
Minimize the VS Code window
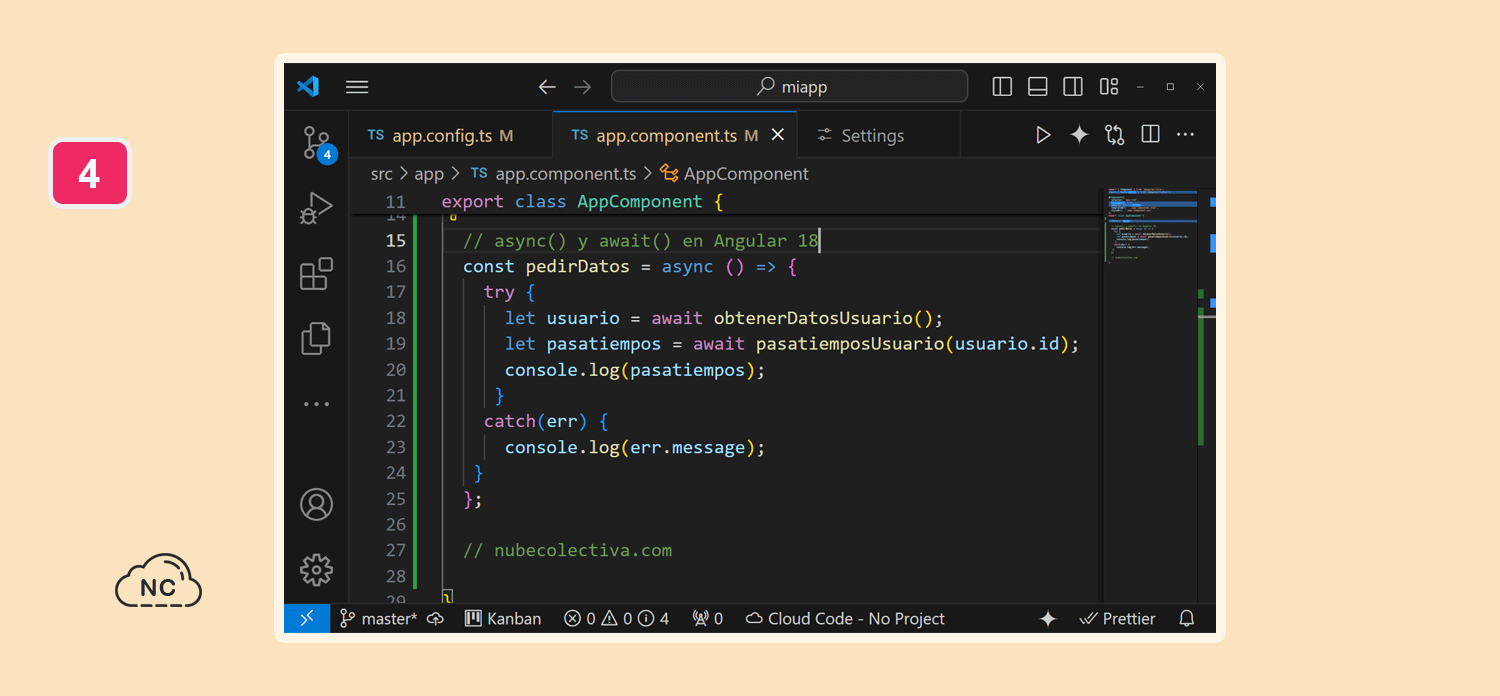(1141, 87)
